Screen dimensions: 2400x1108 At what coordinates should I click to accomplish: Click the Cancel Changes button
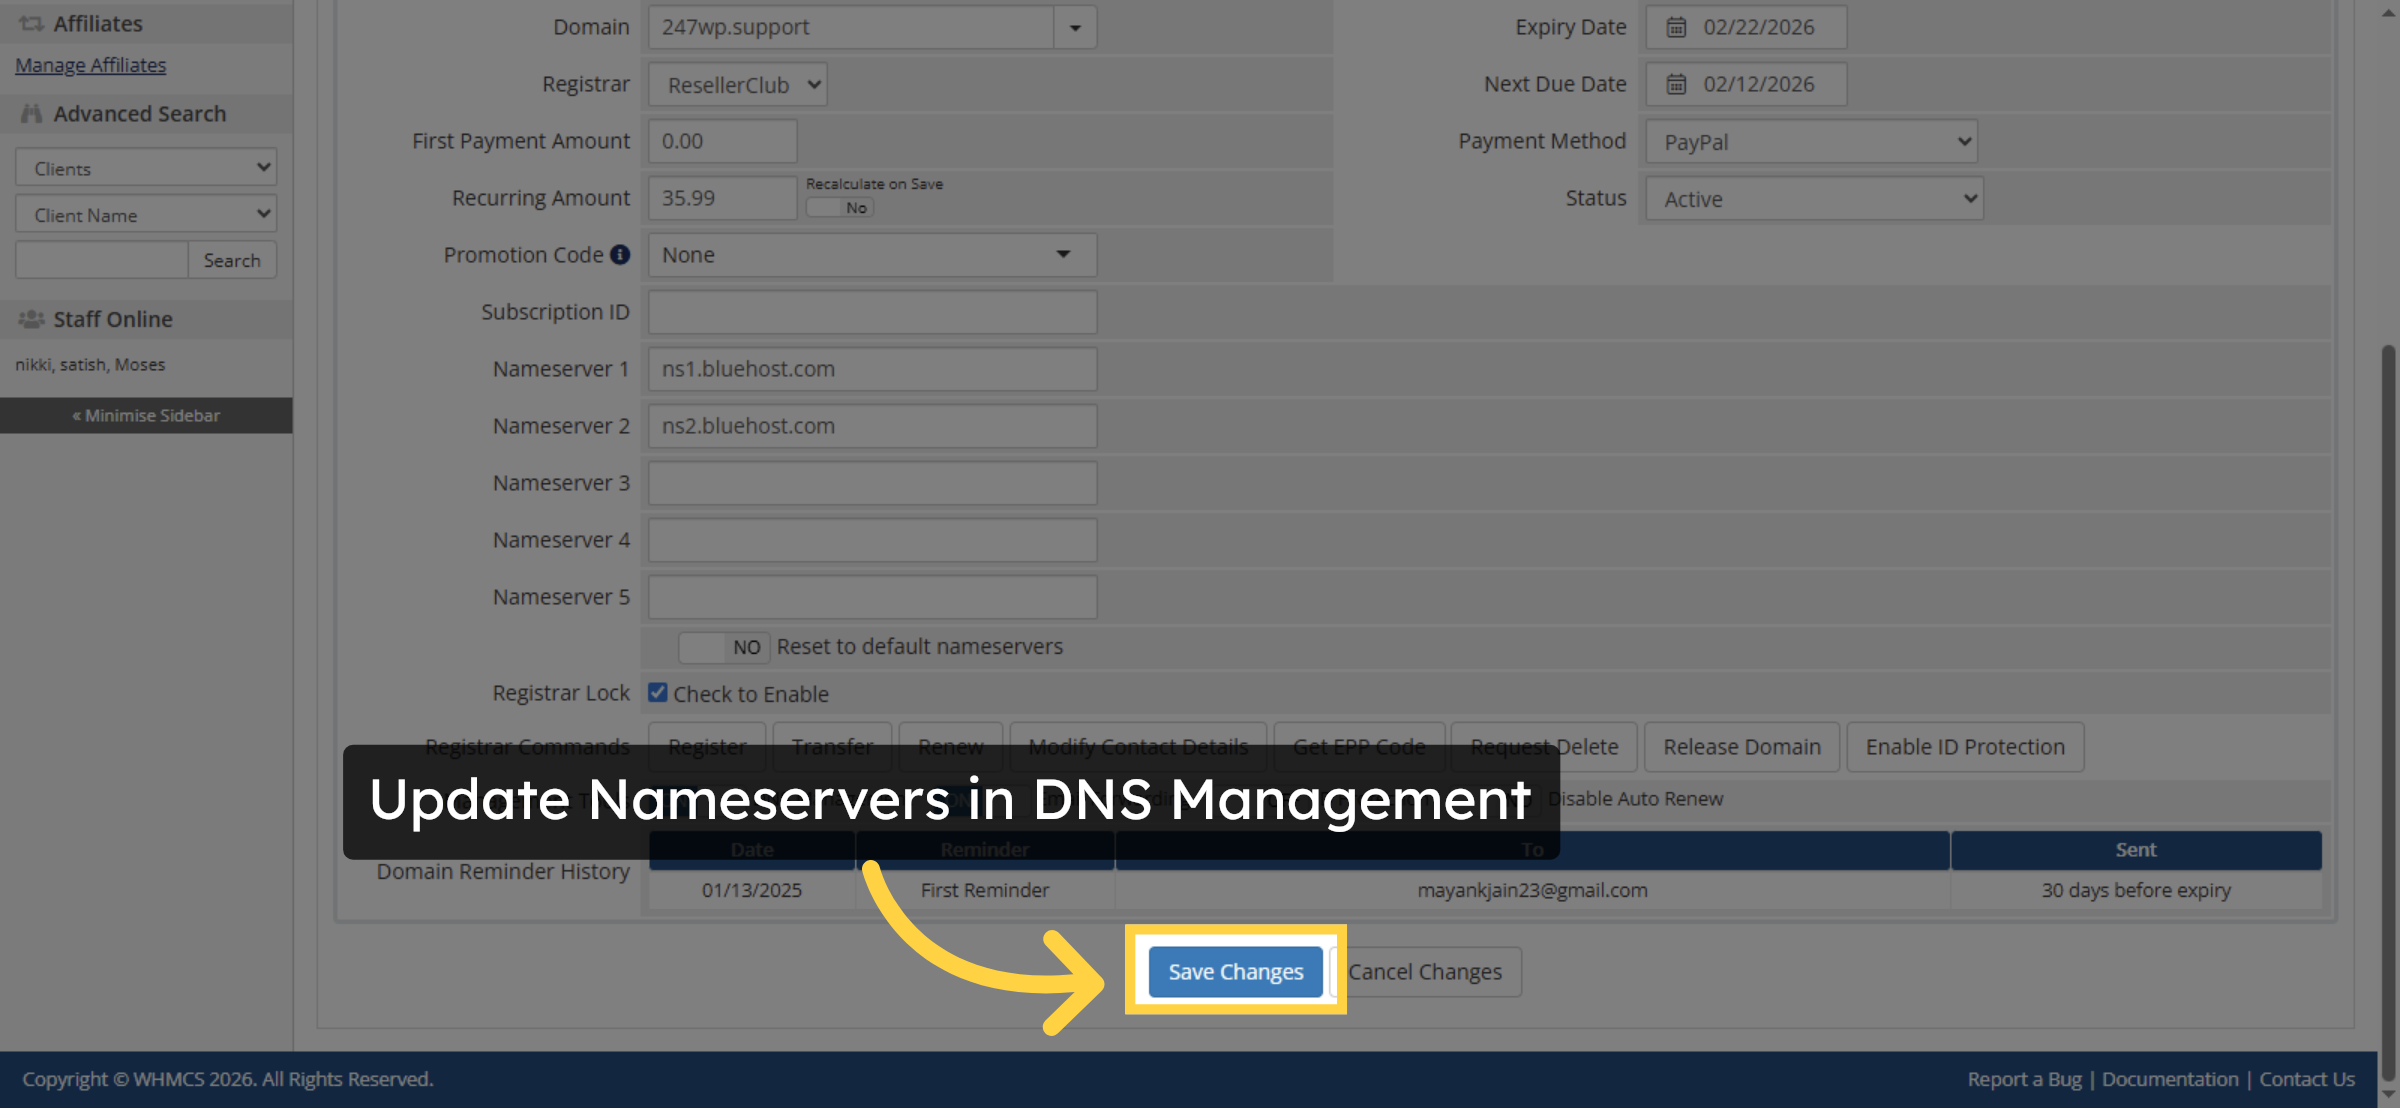[1426, 971]
